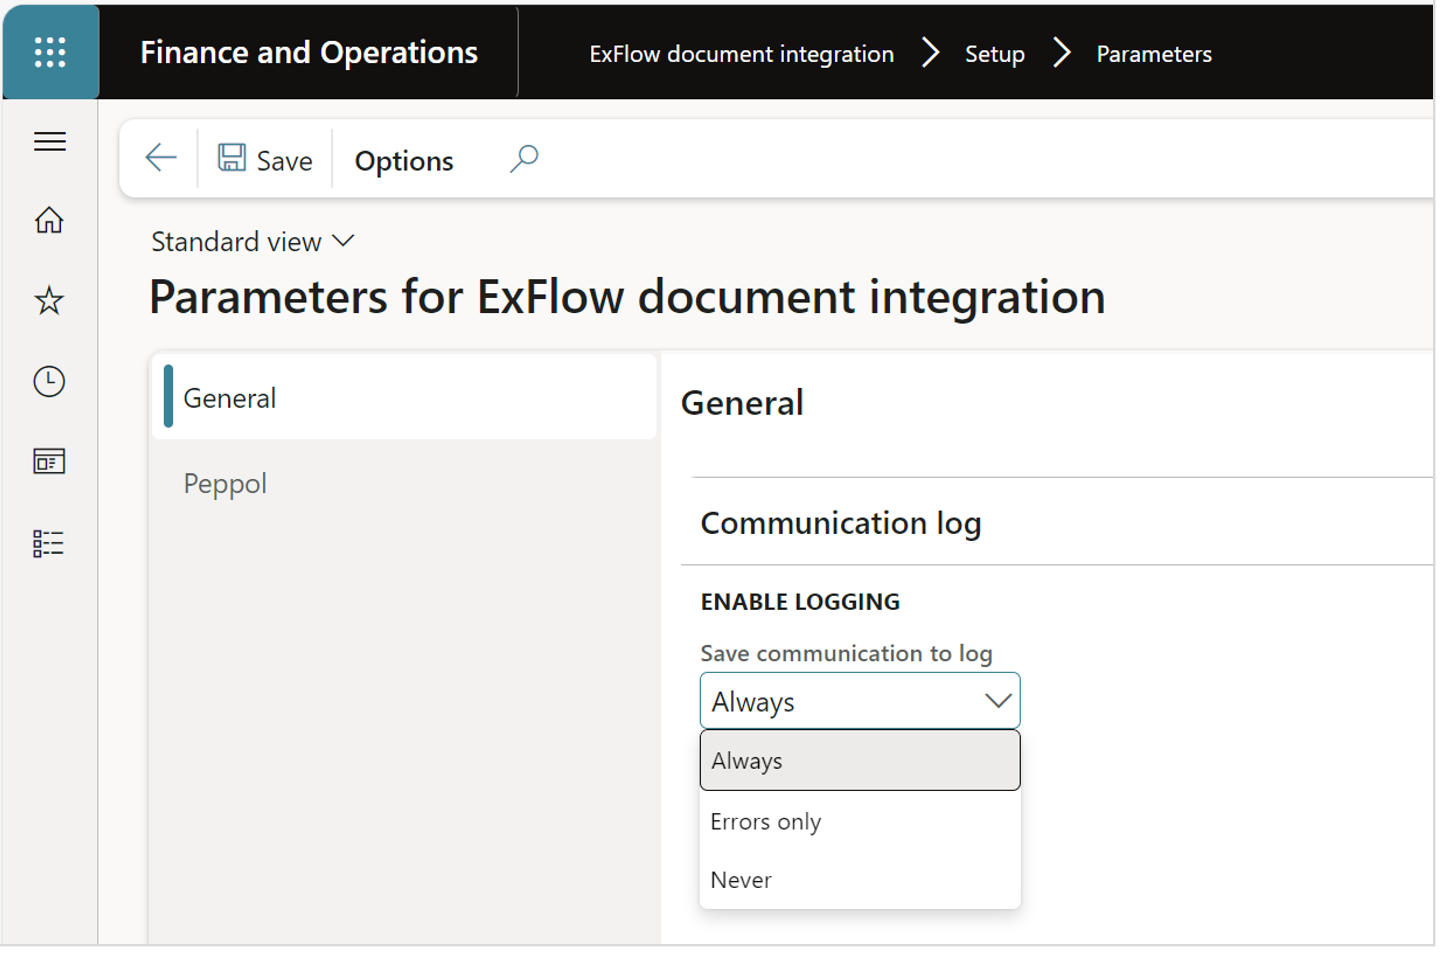Click the ENABLE LOGGING group label
The image size is (1441, 953).
[800, 601]
